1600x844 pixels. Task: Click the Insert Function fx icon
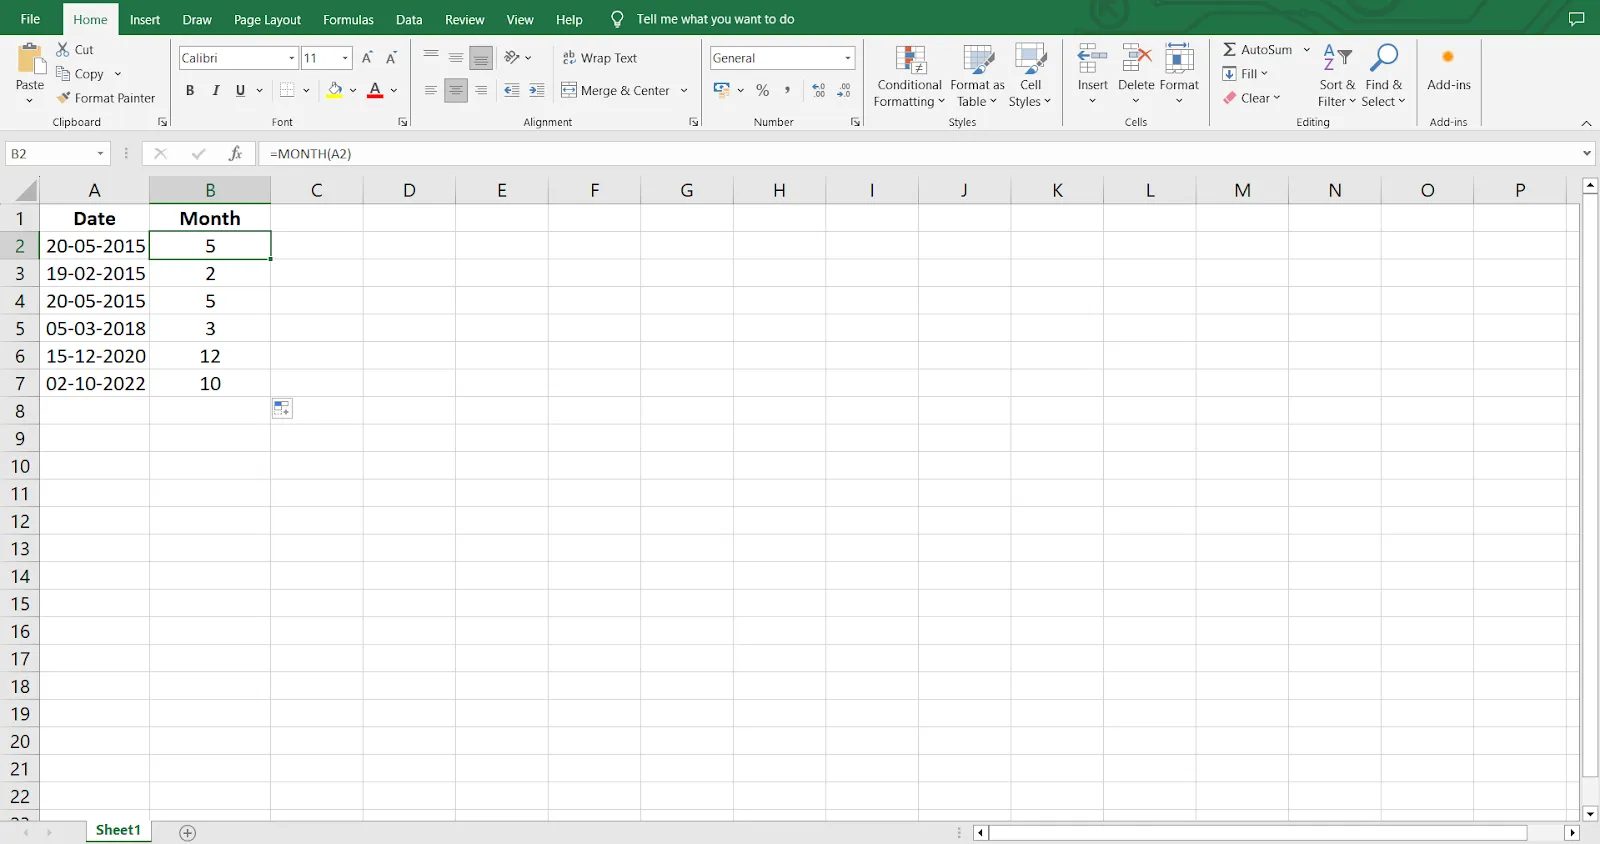tap(235, 153)
